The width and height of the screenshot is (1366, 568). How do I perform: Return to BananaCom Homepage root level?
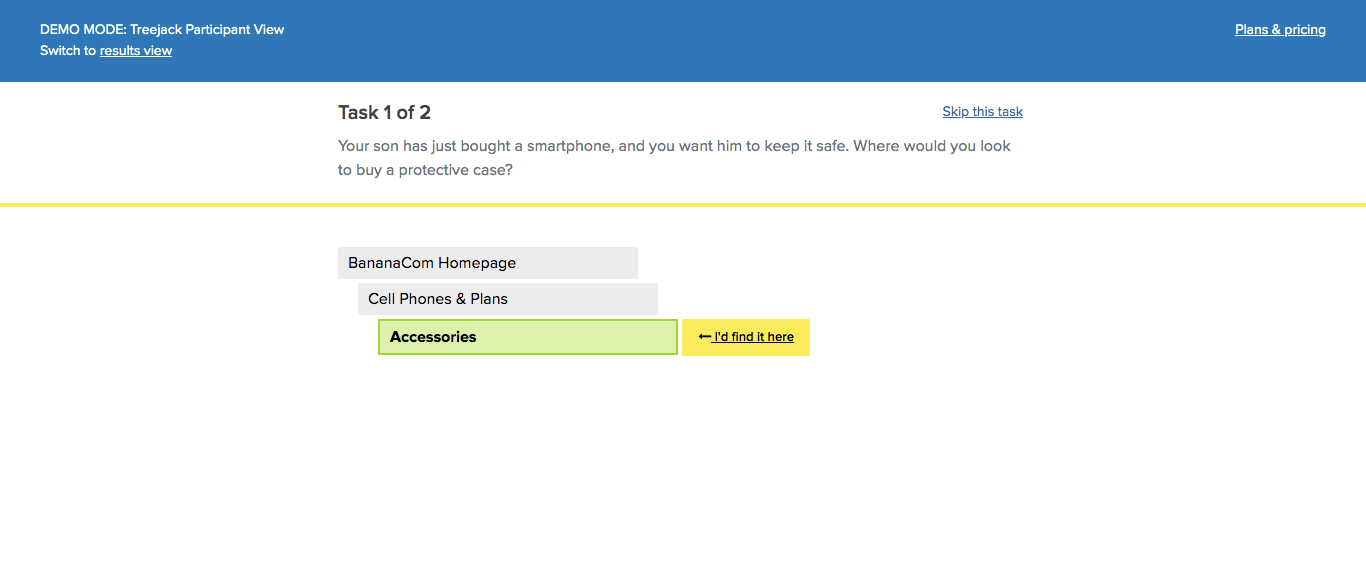pos(488,263)
